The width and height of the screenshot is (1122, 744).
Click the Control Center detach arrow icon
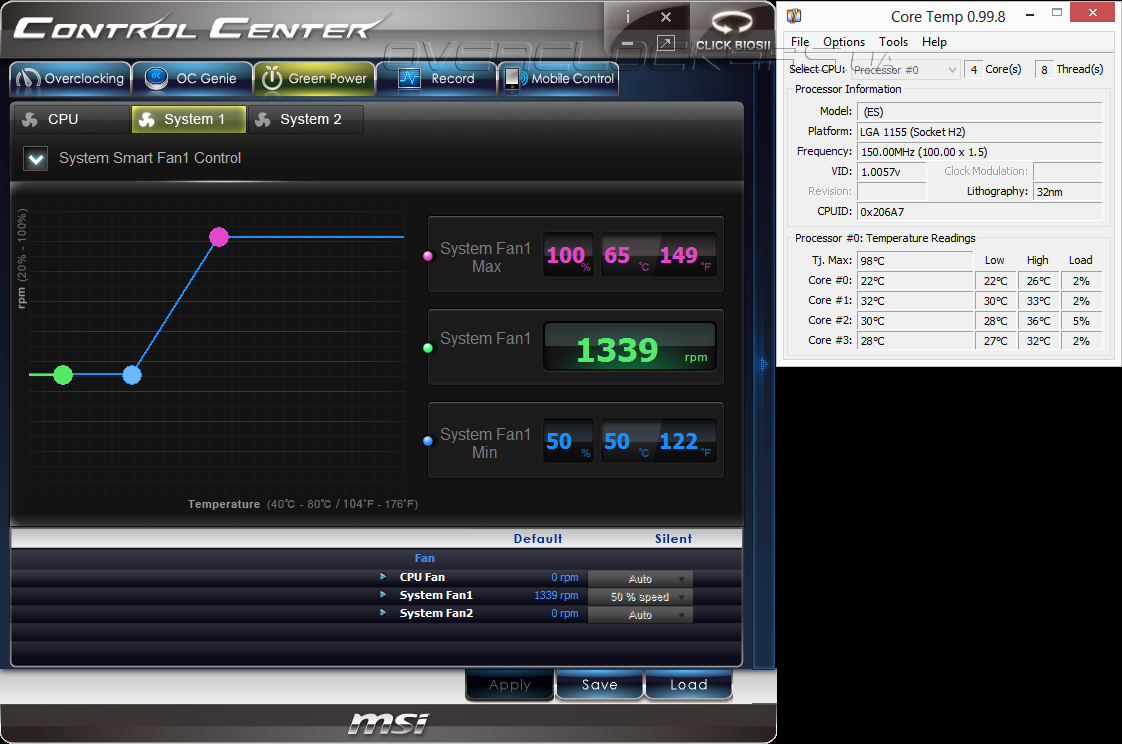[666, 44]
